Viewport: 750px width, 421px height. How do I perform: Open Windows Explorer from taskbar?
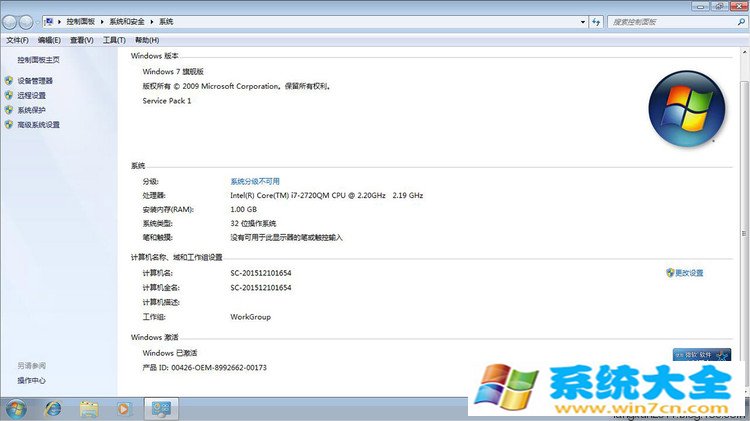click(88, 409)
